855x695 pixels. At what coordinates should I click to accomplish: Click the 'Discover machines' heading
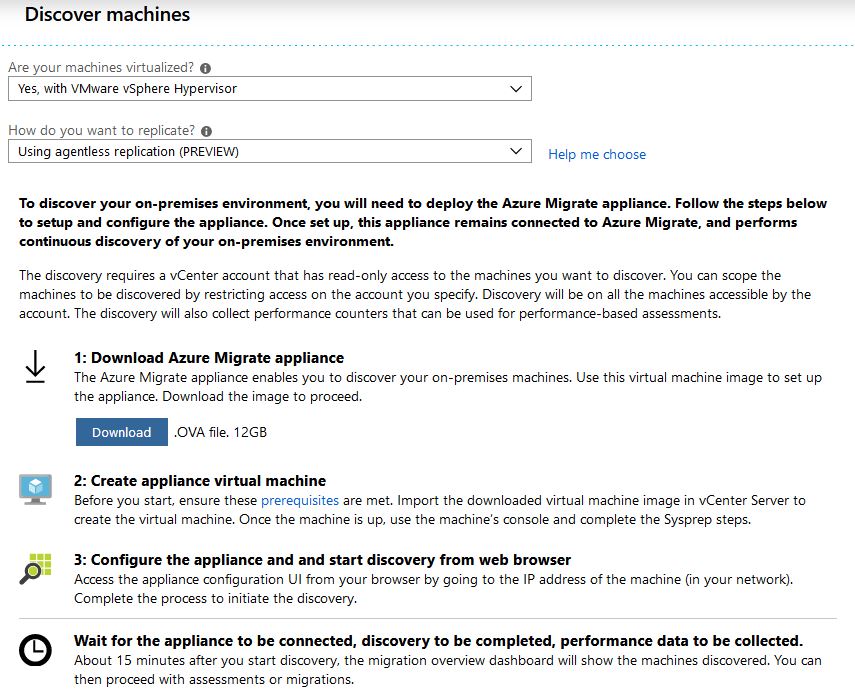pyautogui.click(x=107, y=14)
